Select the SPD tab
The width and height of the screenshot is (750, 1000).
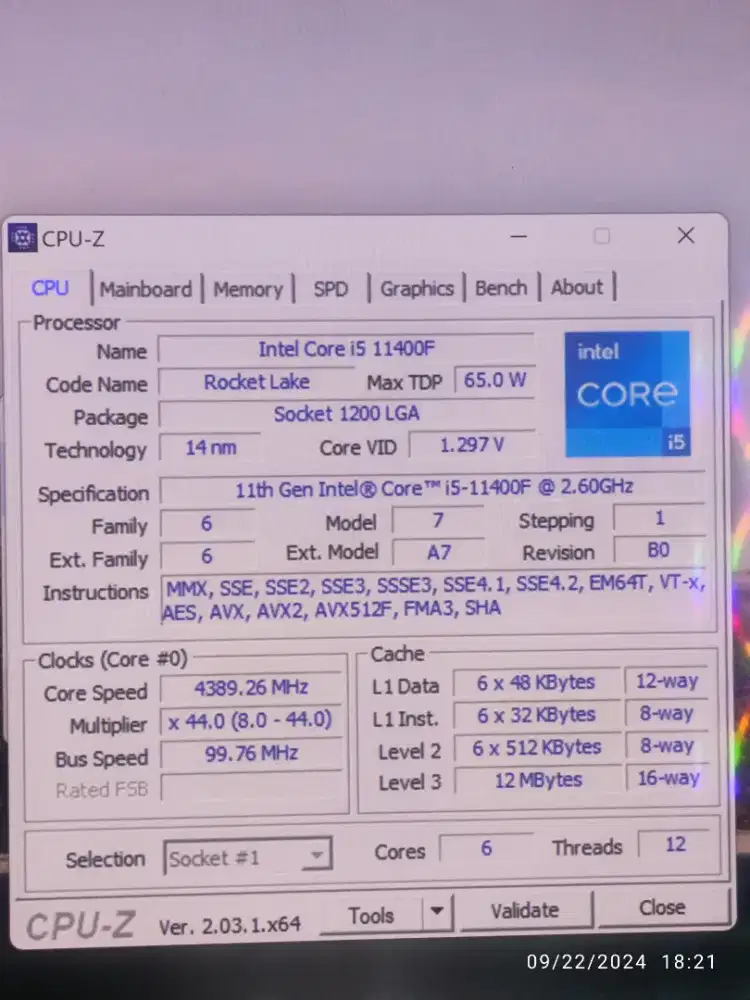coord(331,289)
